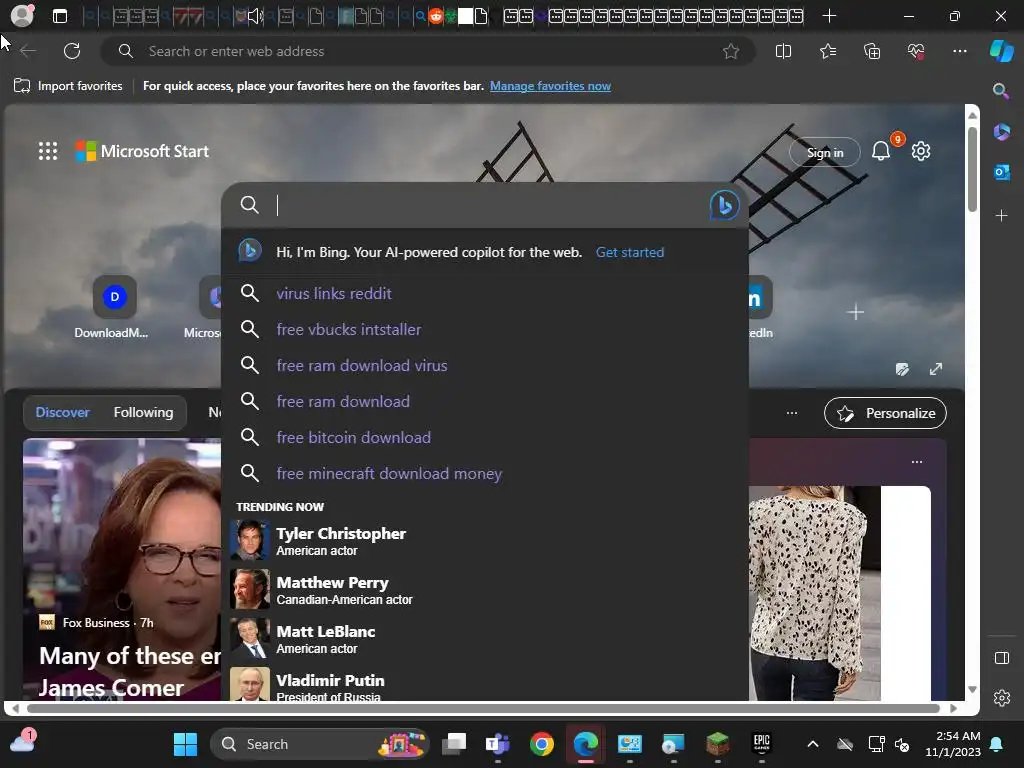Open Minecraft from taskbar
The width and height of the screenshot is (1024, 768).
click(x=718, y=744)
